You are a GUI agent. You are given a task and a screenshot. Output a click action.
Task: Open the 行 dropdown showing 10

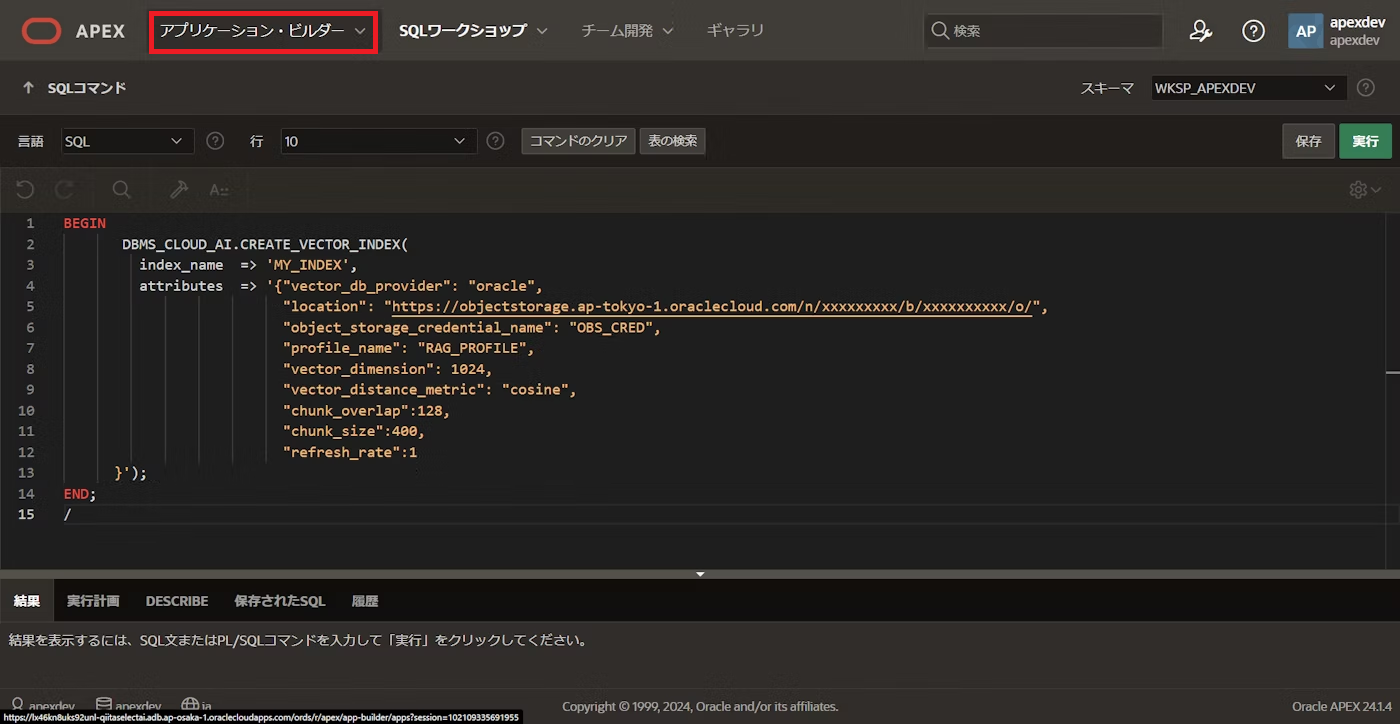[378, 141]
